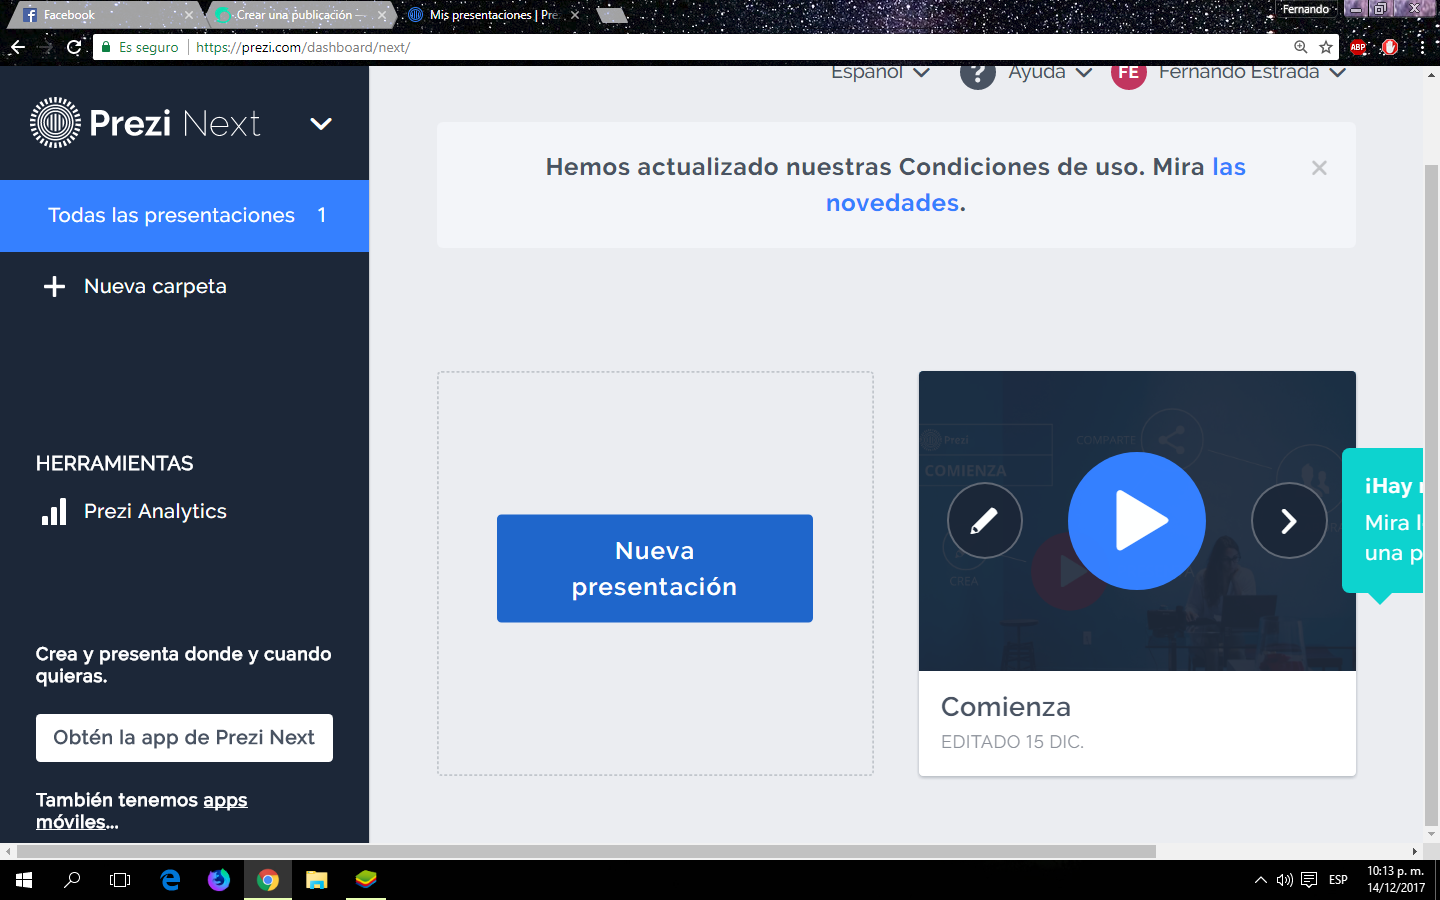Dismiss the Condiciones de uso banner
Viewport: 1440px width, 900px height.
point(1319,168)
